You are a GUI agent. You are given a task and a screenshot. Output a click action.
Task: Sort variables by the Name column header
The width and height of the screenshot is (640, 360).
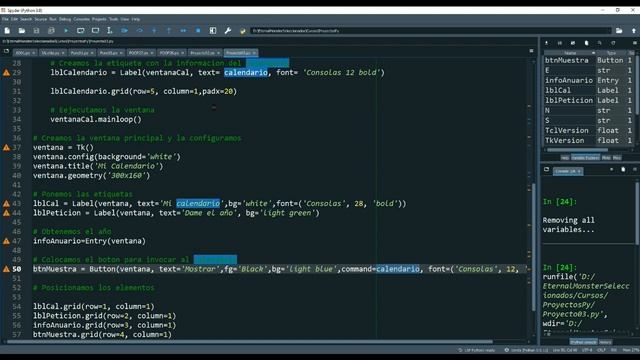point(570,53)
